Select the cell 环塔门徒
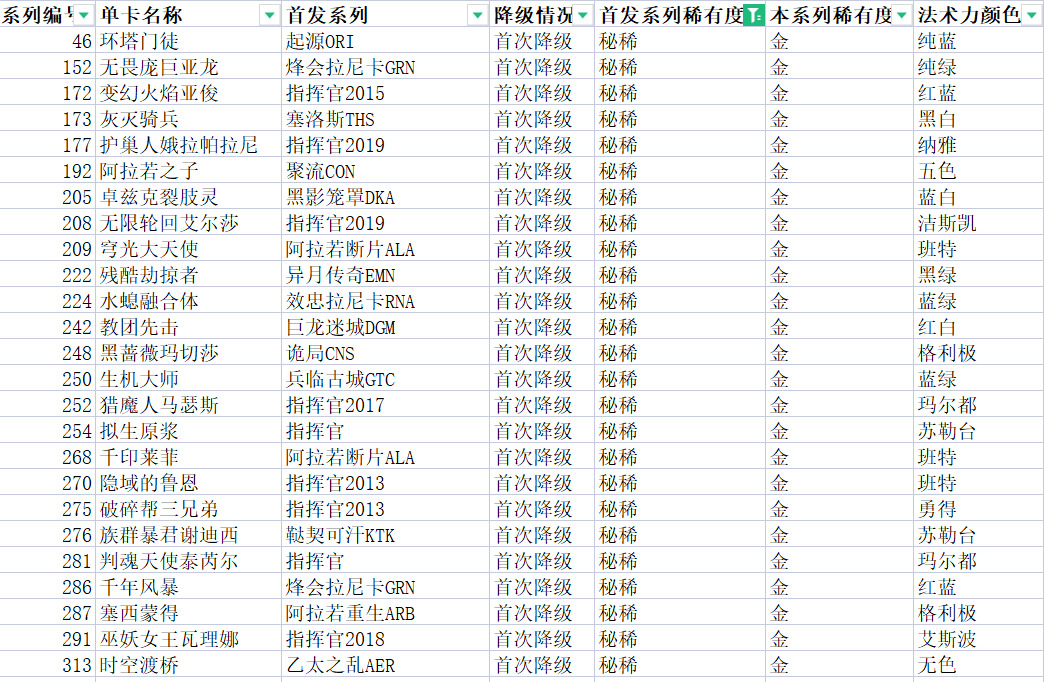The image size is (1044, 682). [188, 41]
